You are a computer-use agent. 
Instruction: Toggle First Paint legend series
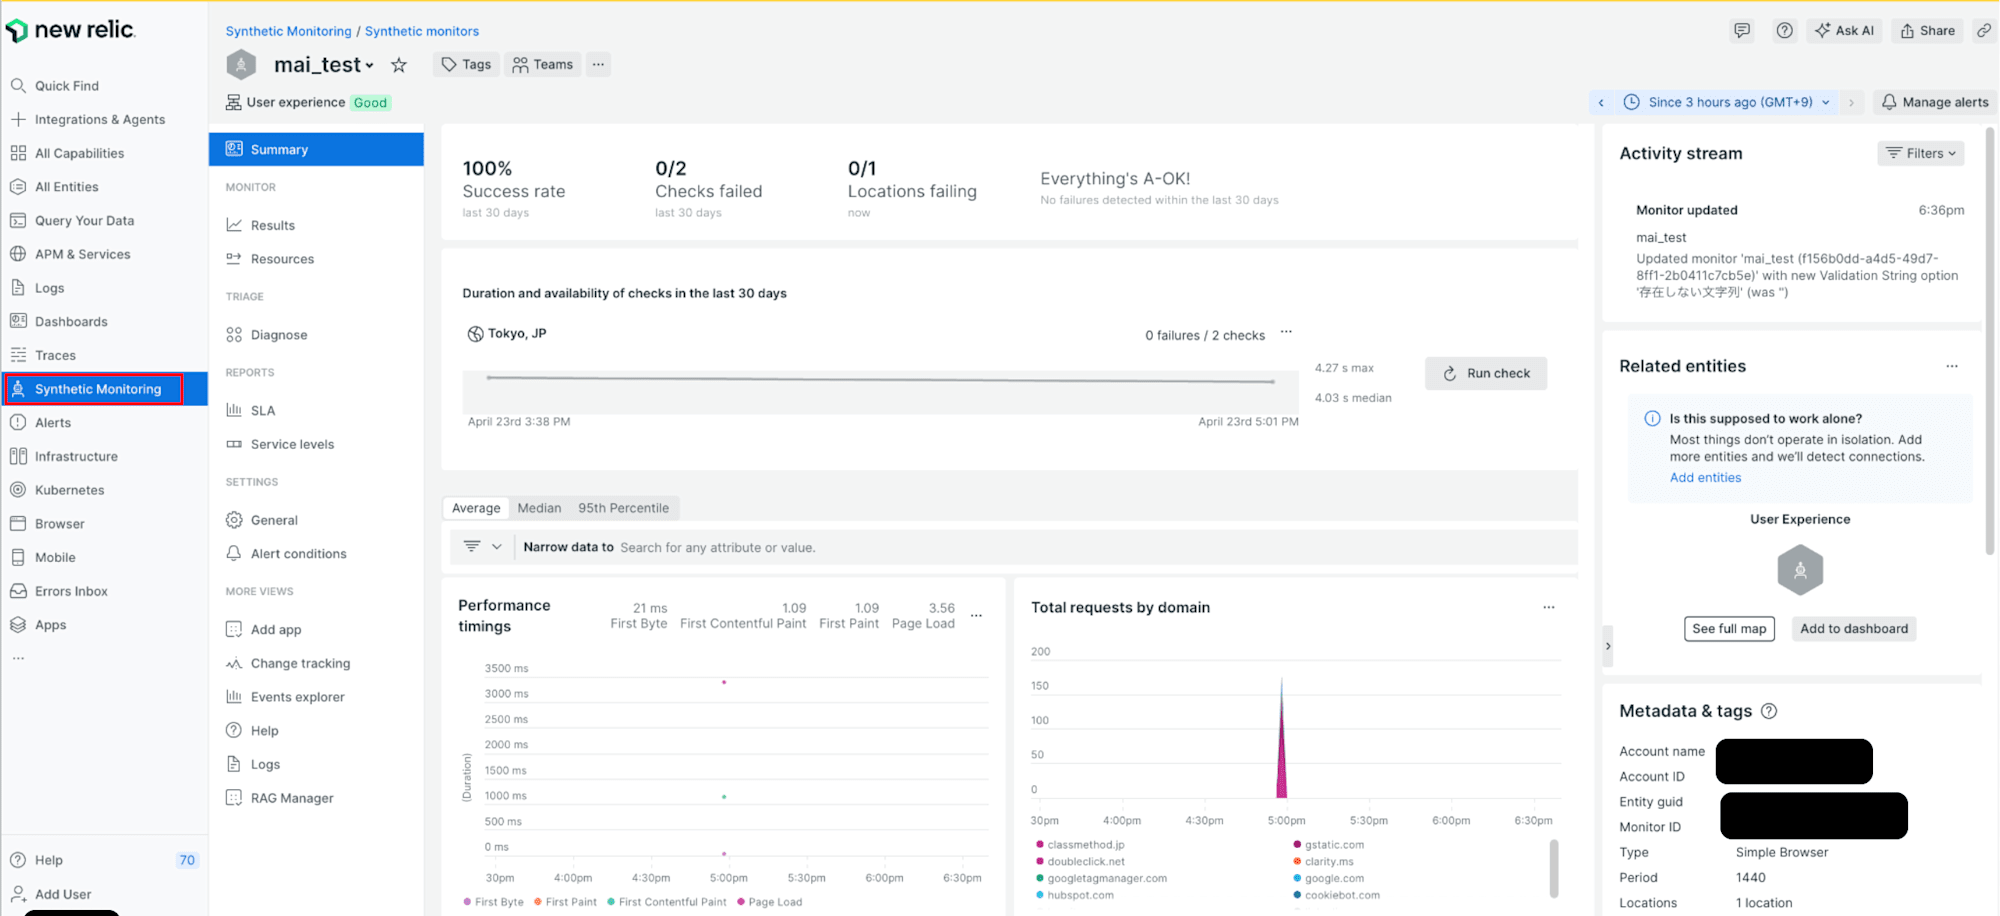point(565,902)
